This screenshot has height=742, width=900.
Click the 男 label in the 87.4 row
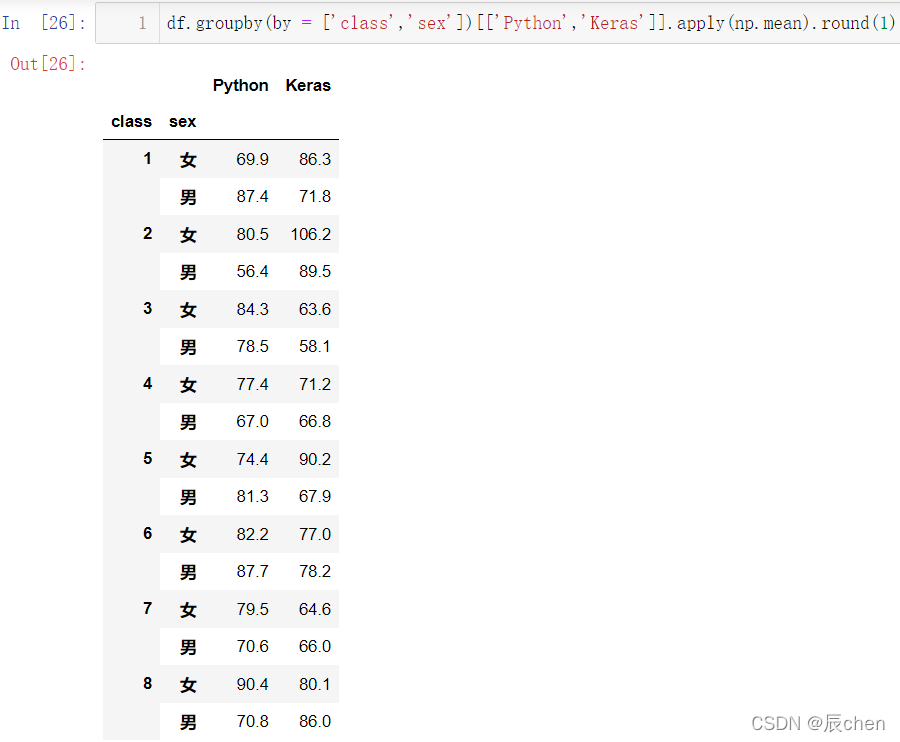pyautogui.click(x=188, y=197)
